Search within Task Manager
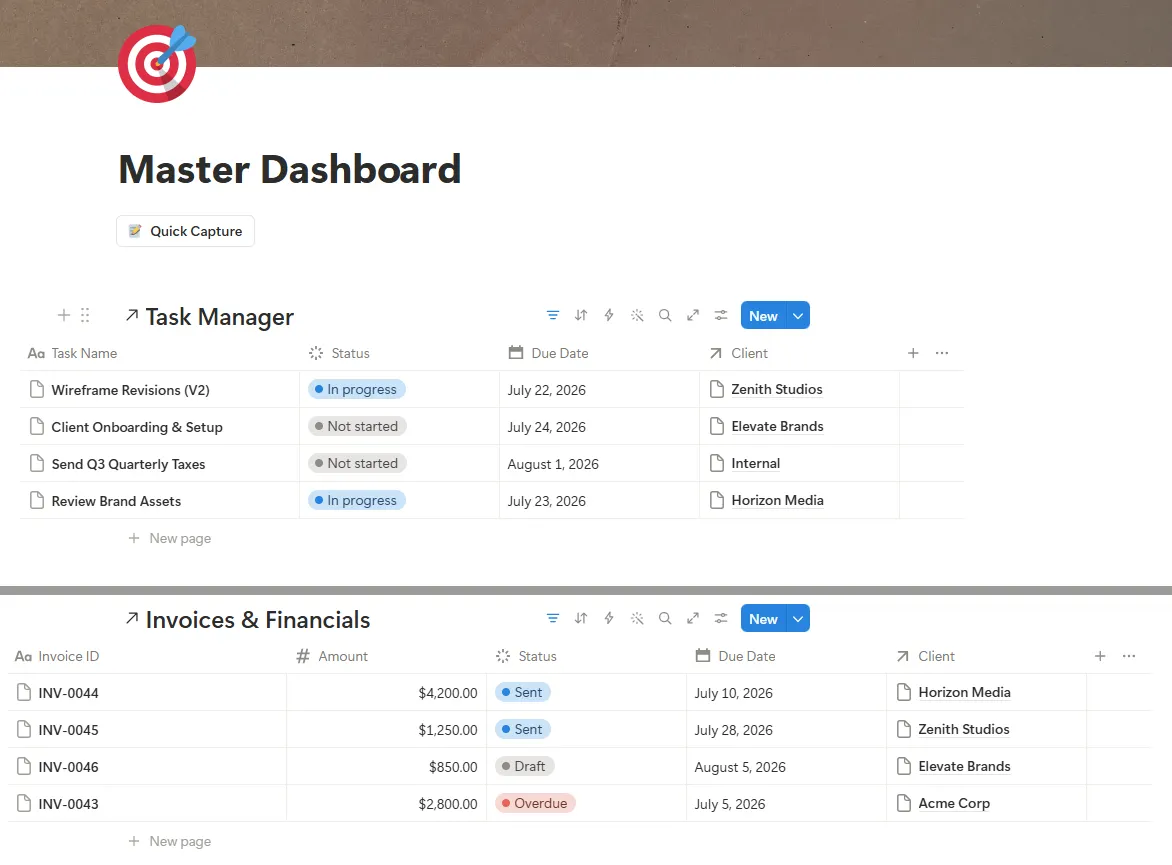Image resolution: width=1172 pixels, height=865 pixels. (664, 315)
